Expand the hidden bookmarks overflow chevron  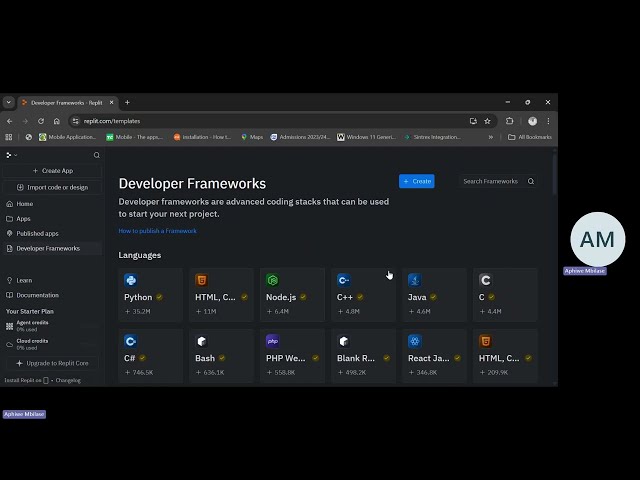(x=490, y=137)
